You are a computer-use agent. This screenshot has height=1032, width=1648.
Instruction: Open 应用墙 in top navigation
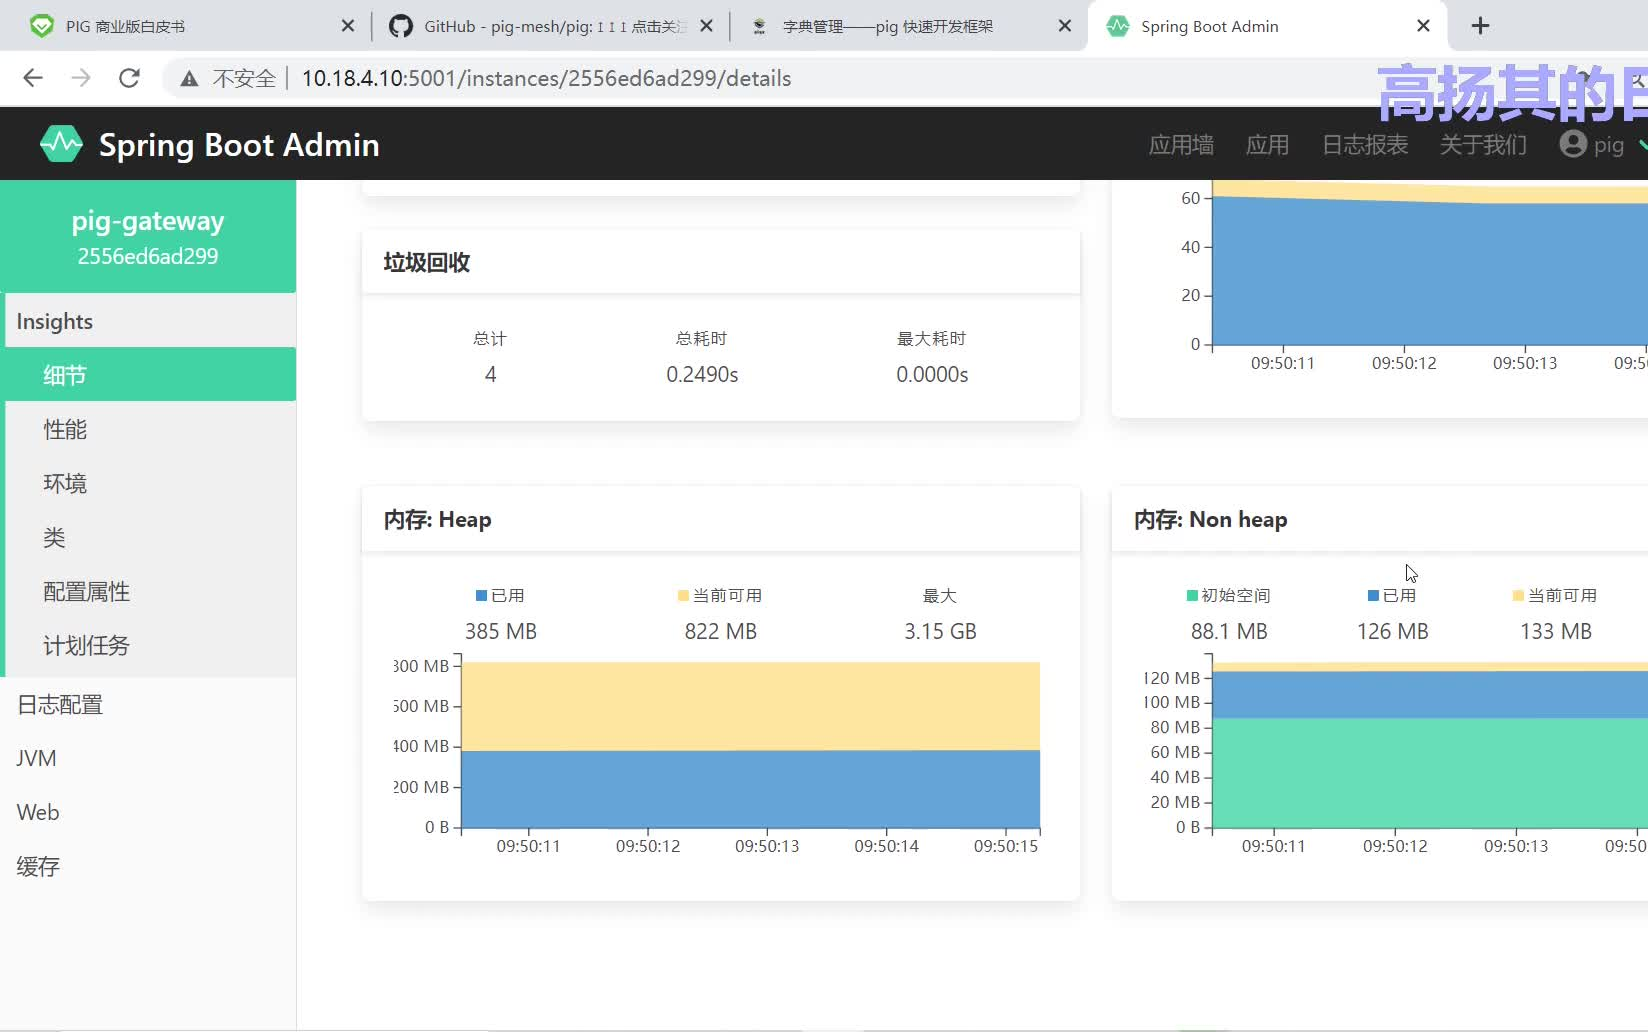click(1181, 145)
